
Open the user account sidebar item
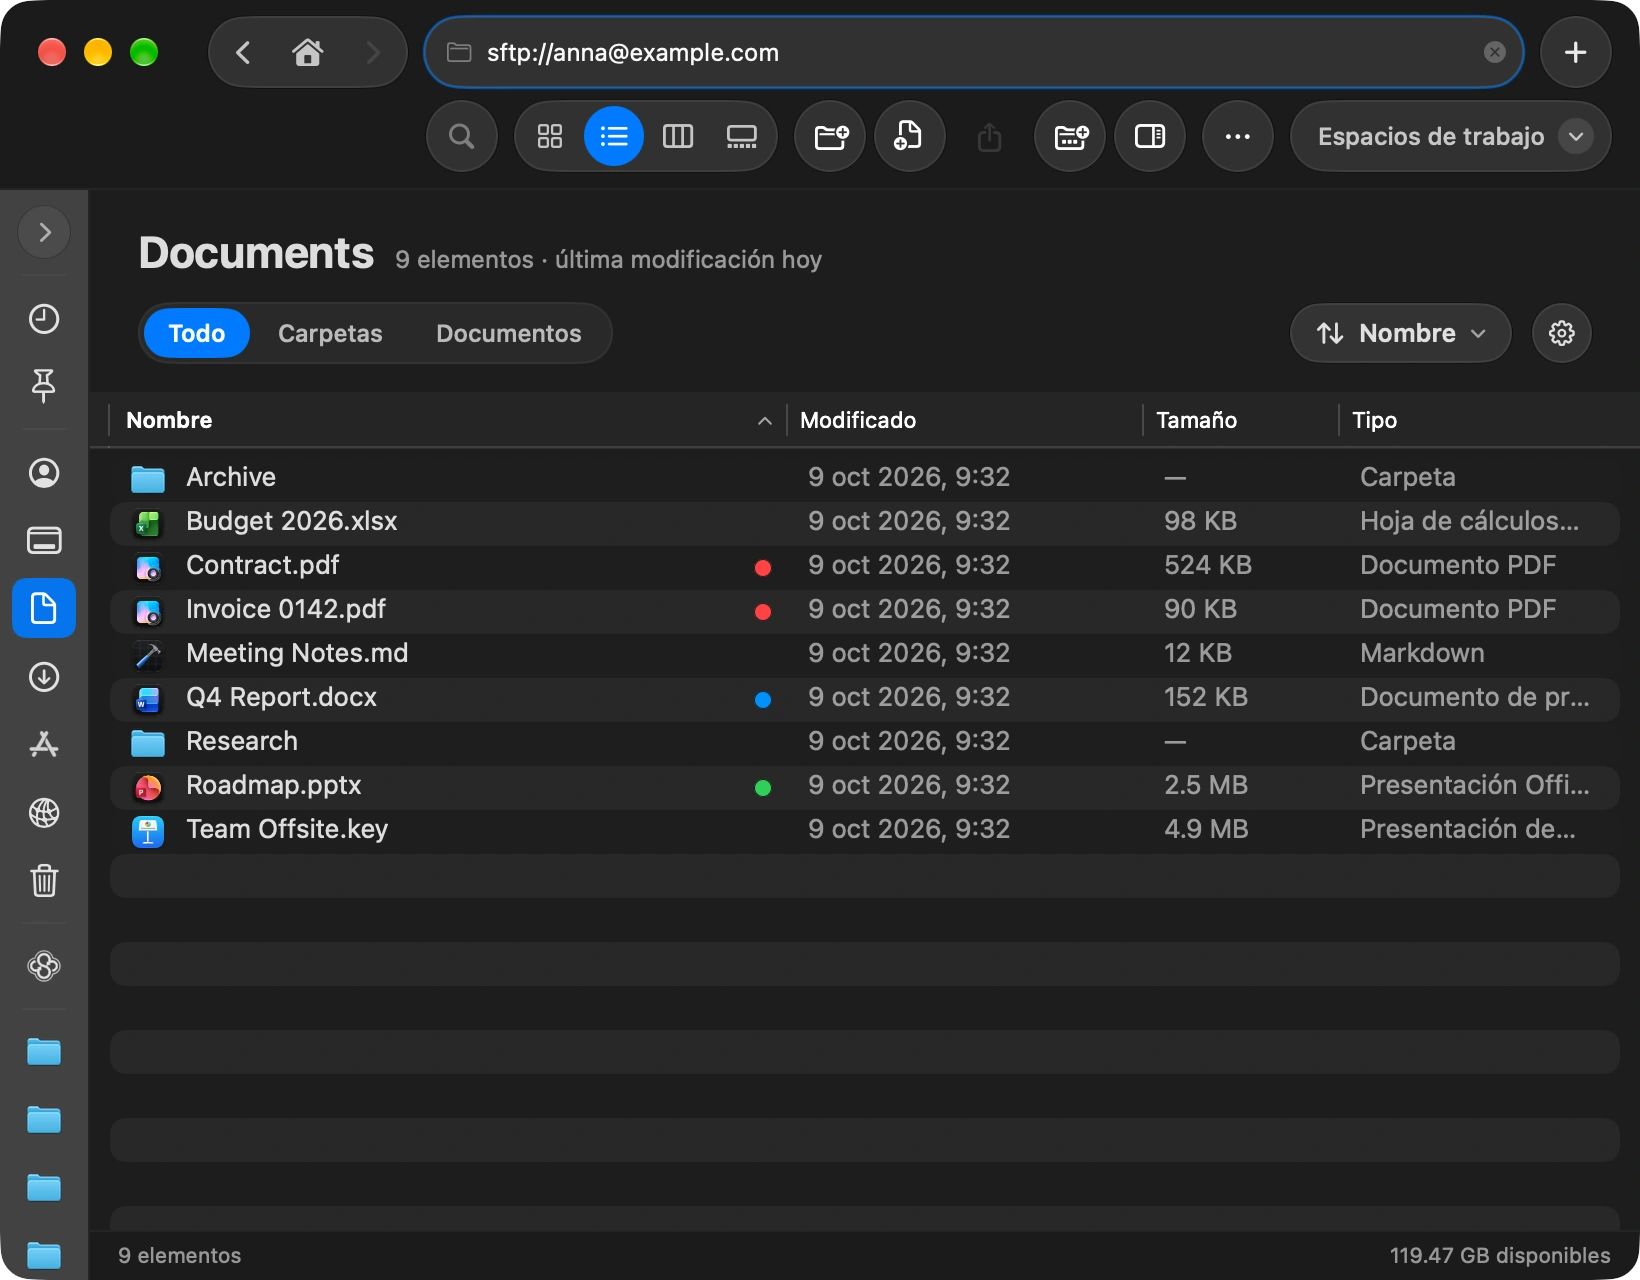44,473
